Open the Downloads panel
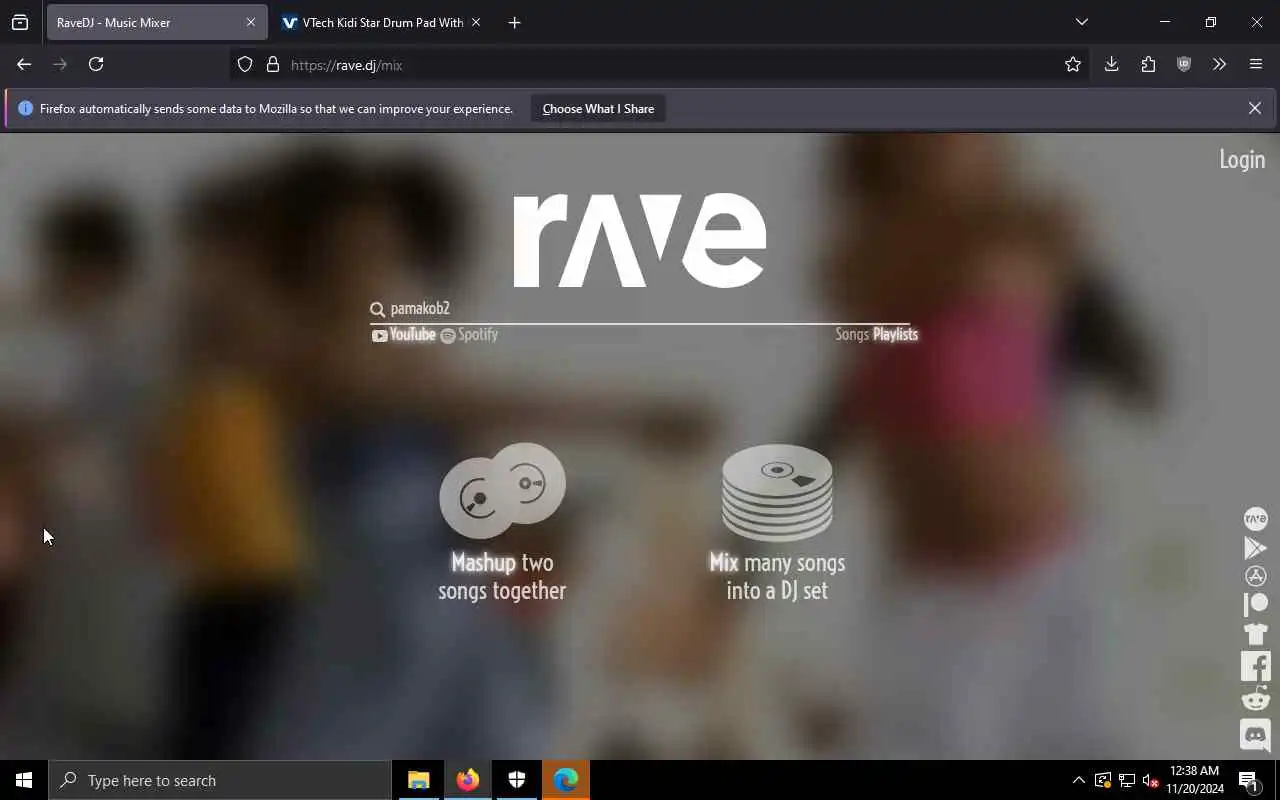 click(1111, 64)
